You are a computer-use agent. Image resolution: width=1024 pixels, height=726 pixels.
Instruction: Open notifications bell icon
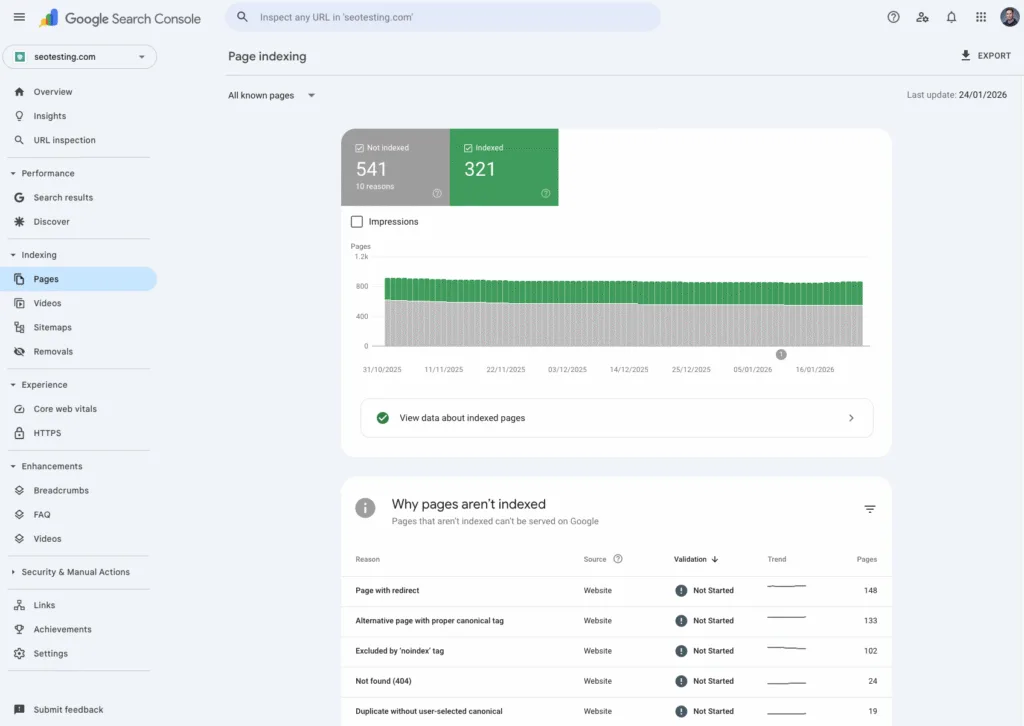click(x=951, y=17)
